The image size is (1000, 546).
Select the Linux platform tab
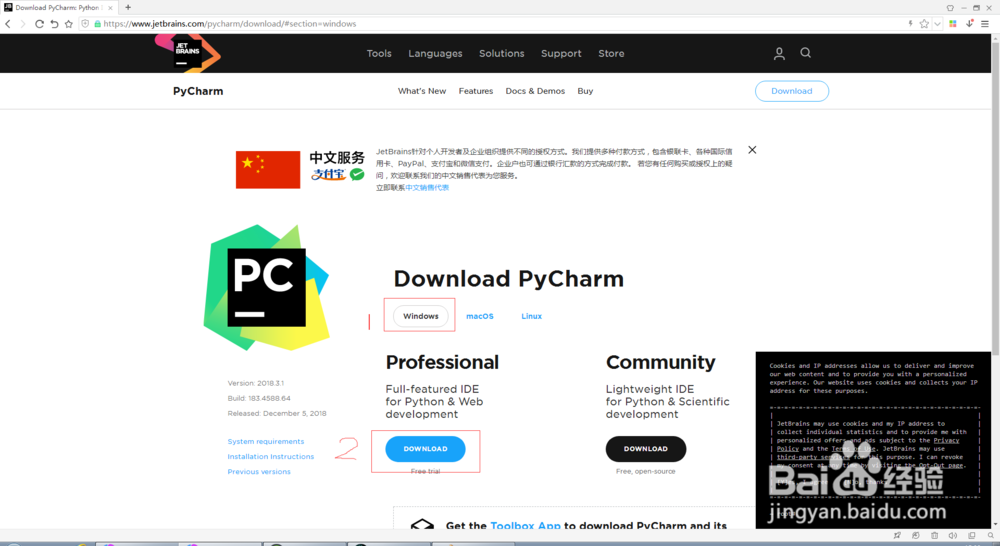531,316
